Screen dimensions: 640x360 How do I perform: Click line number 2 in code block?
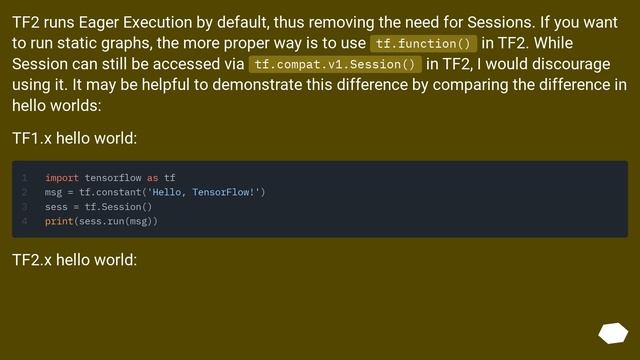(24, 192)
